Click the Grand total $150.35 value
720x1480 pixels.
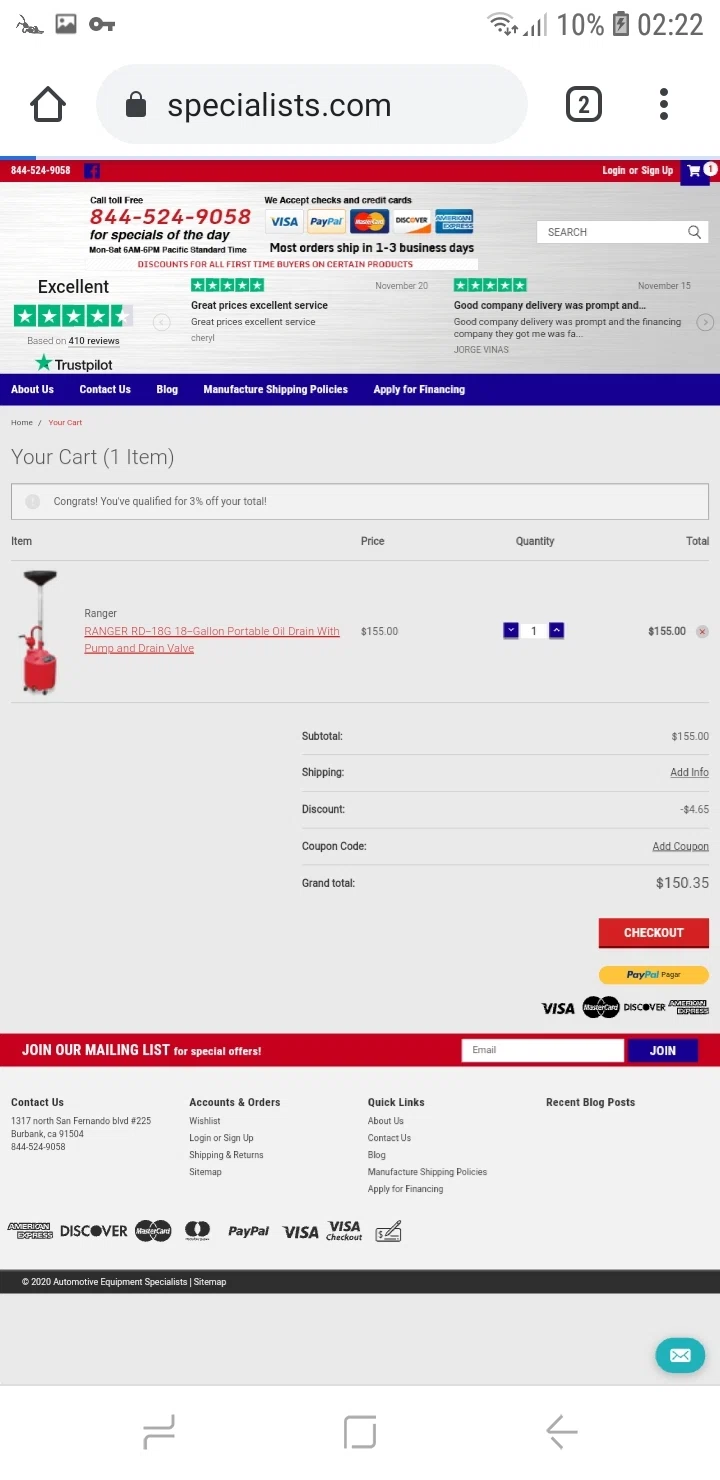pyautogui.click(x=682, y=883)
